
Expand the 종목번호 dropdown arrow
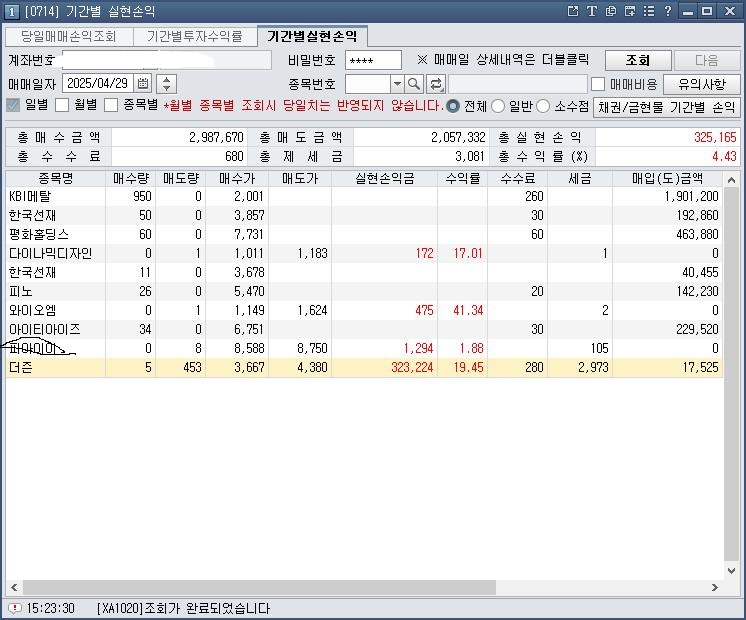(397, 84)
